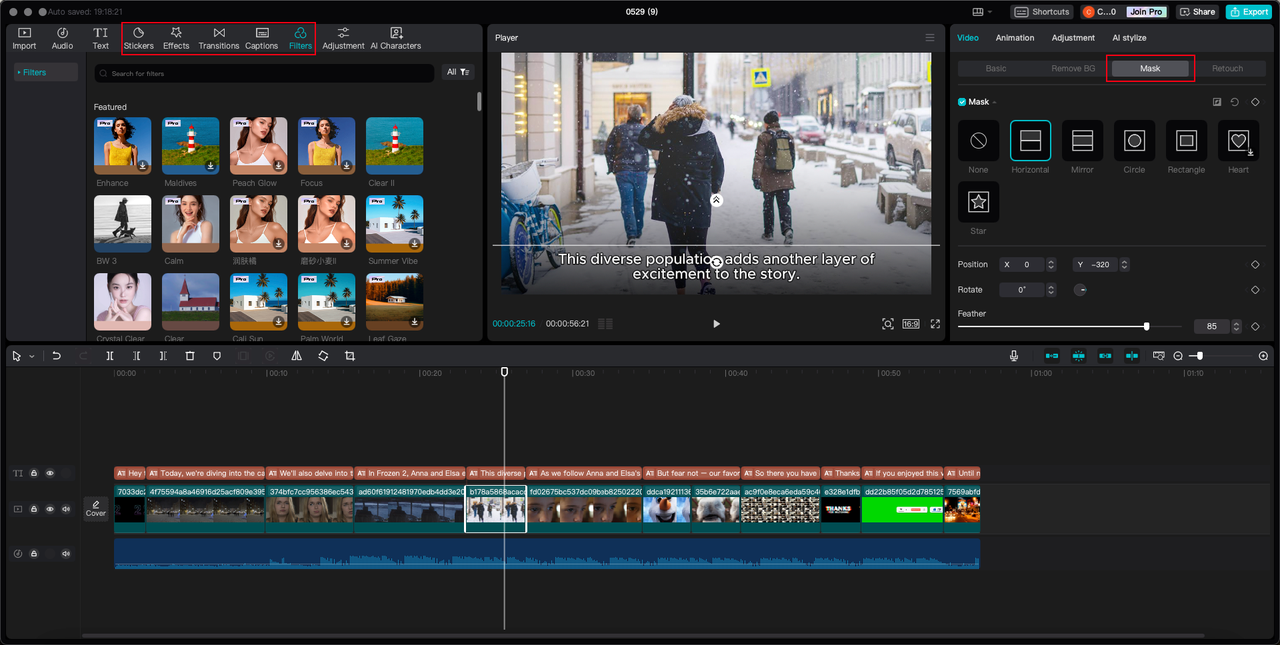Click the Mirror flip tool in timeline toolbar
1280x645 pixels.
click(297, 356)
